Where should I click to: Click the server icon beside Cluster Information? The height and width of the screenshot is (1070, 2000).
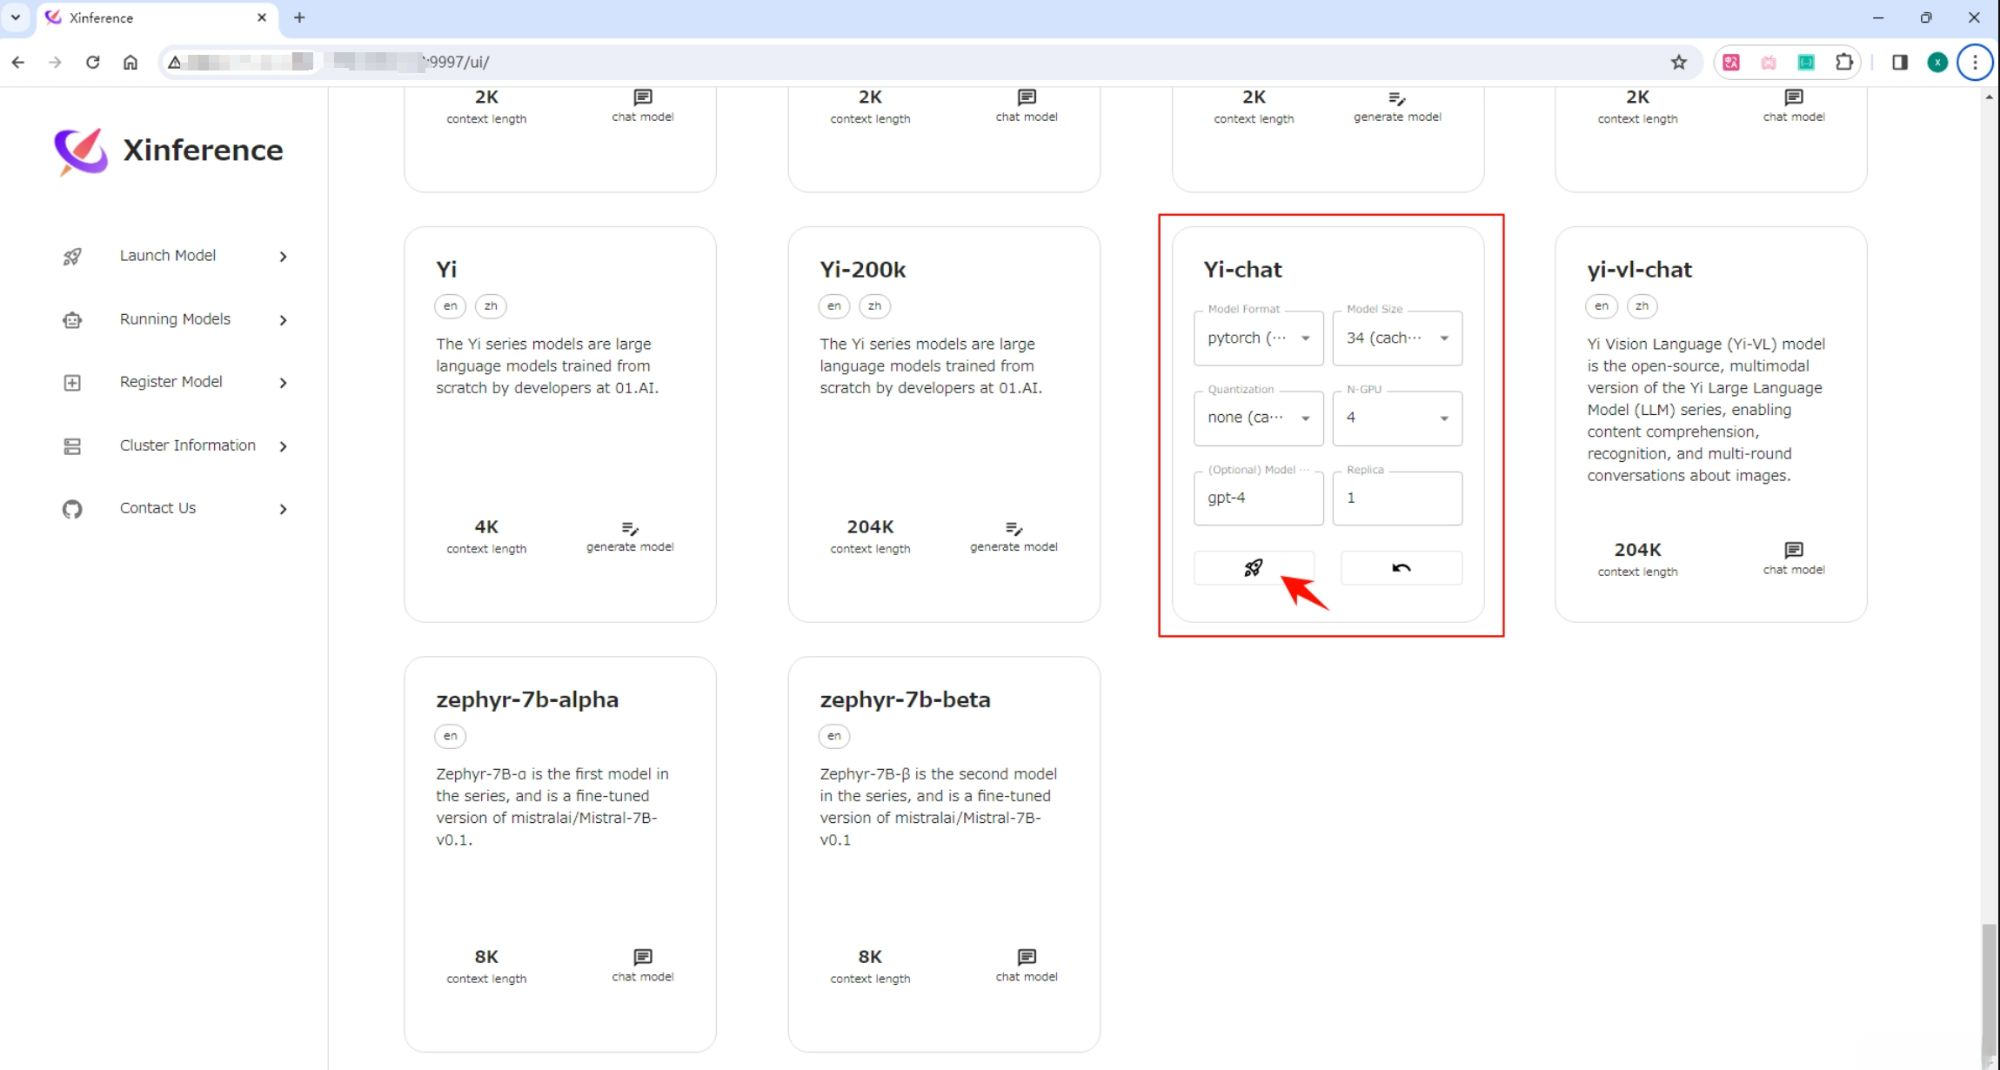(72, 446)
